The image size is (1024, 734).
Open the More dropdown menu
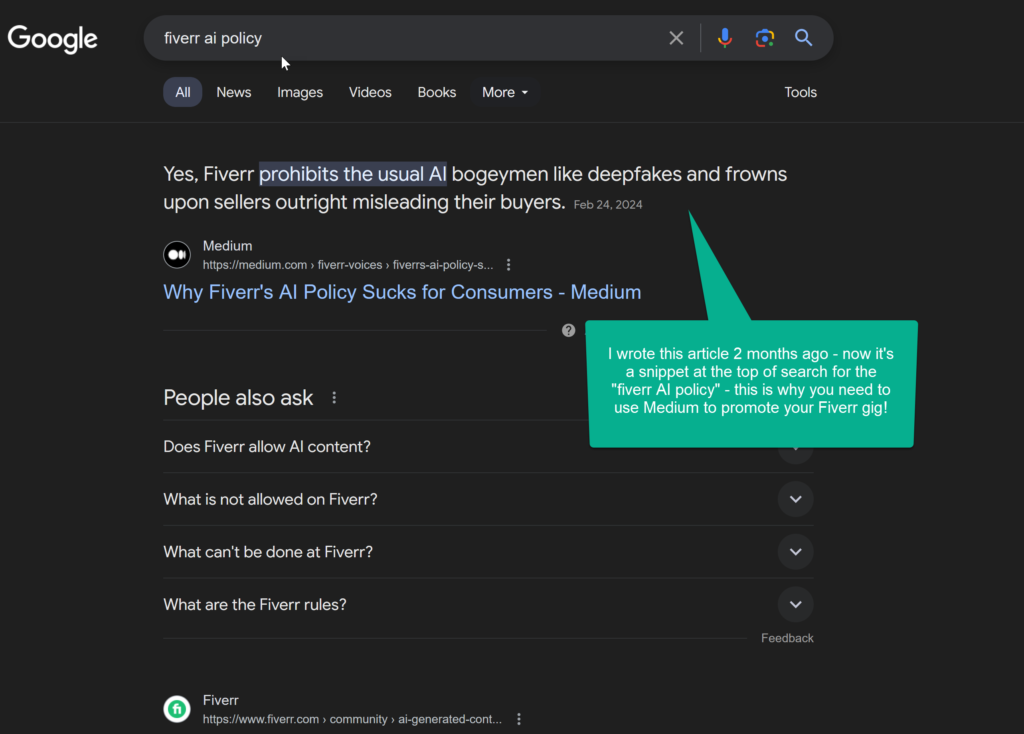coord(504,92)
